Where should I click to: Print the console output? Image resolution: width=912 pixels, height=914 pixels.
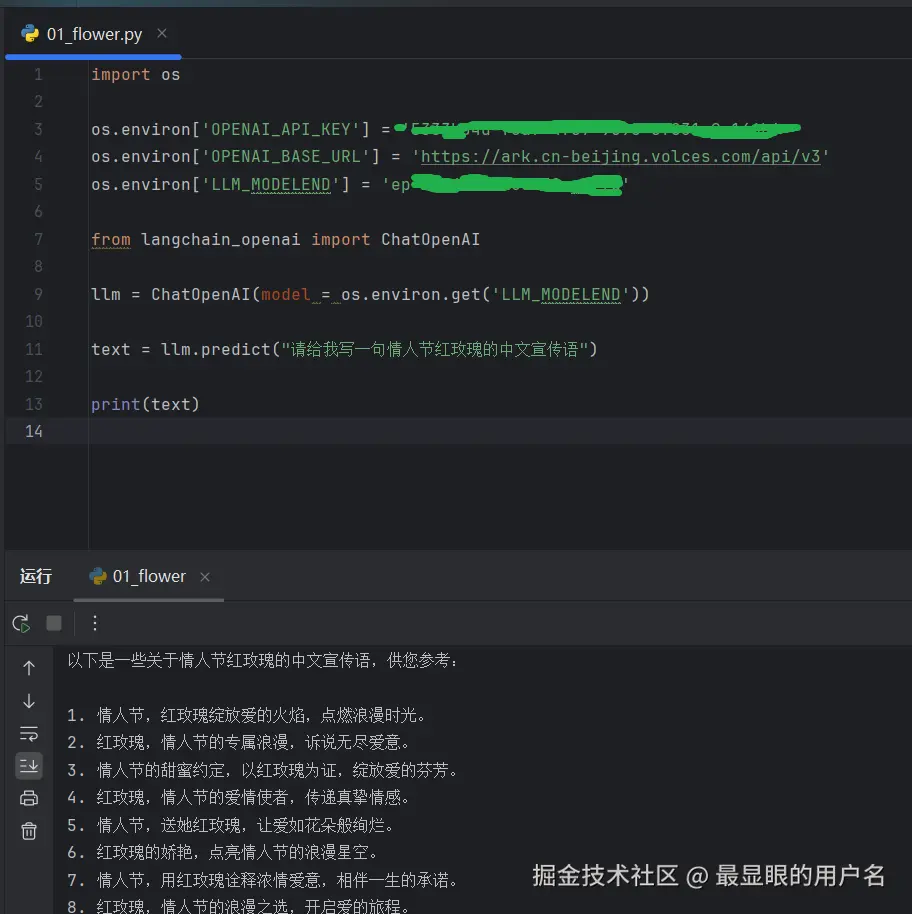pos(29,798)
